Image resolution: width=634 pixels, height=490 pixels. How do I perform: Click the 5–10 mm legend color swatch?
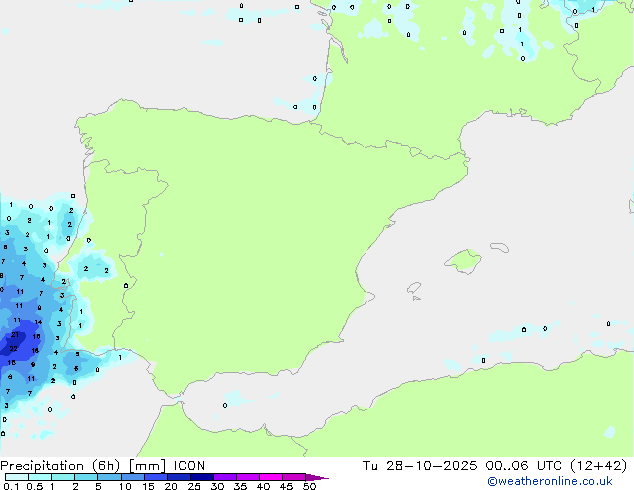[x=109, y=477]
